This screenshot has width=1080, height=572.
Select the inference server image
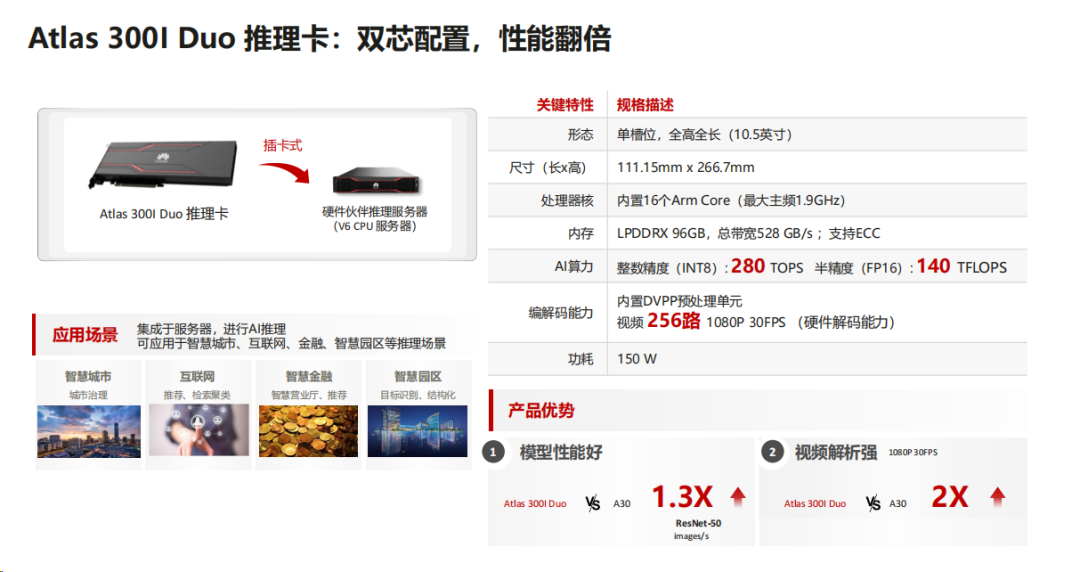(x=376, y=181)
